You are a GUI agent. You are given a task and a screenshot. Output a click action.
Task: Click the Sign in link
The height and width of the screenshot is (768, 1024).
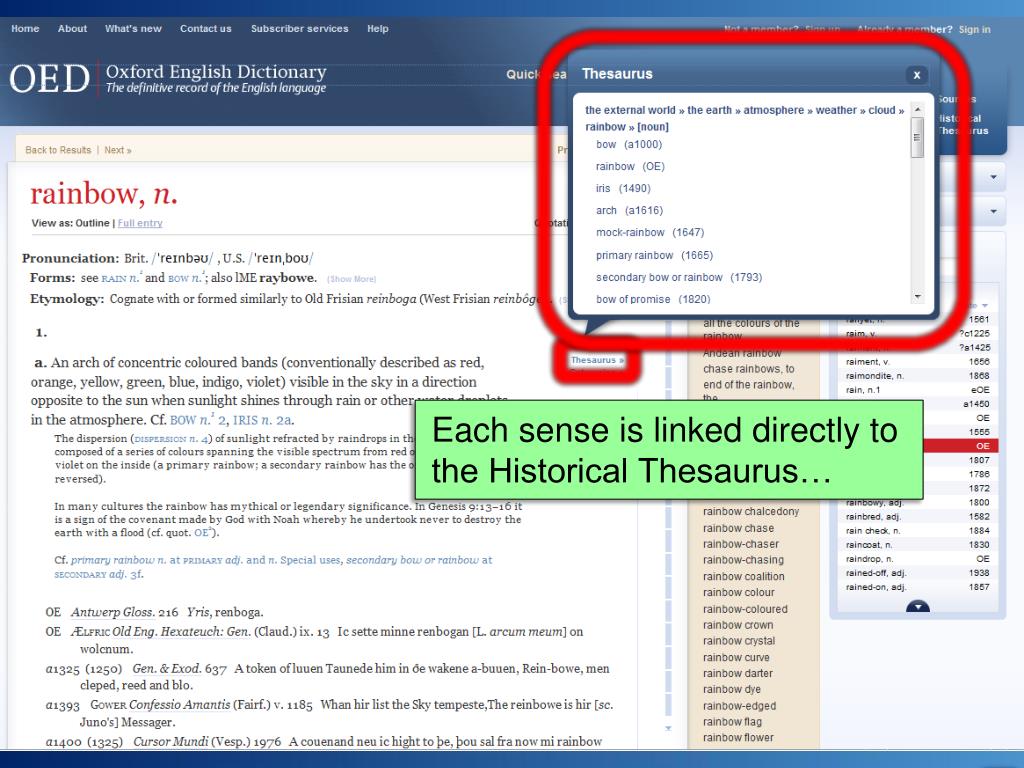(974, 29)
